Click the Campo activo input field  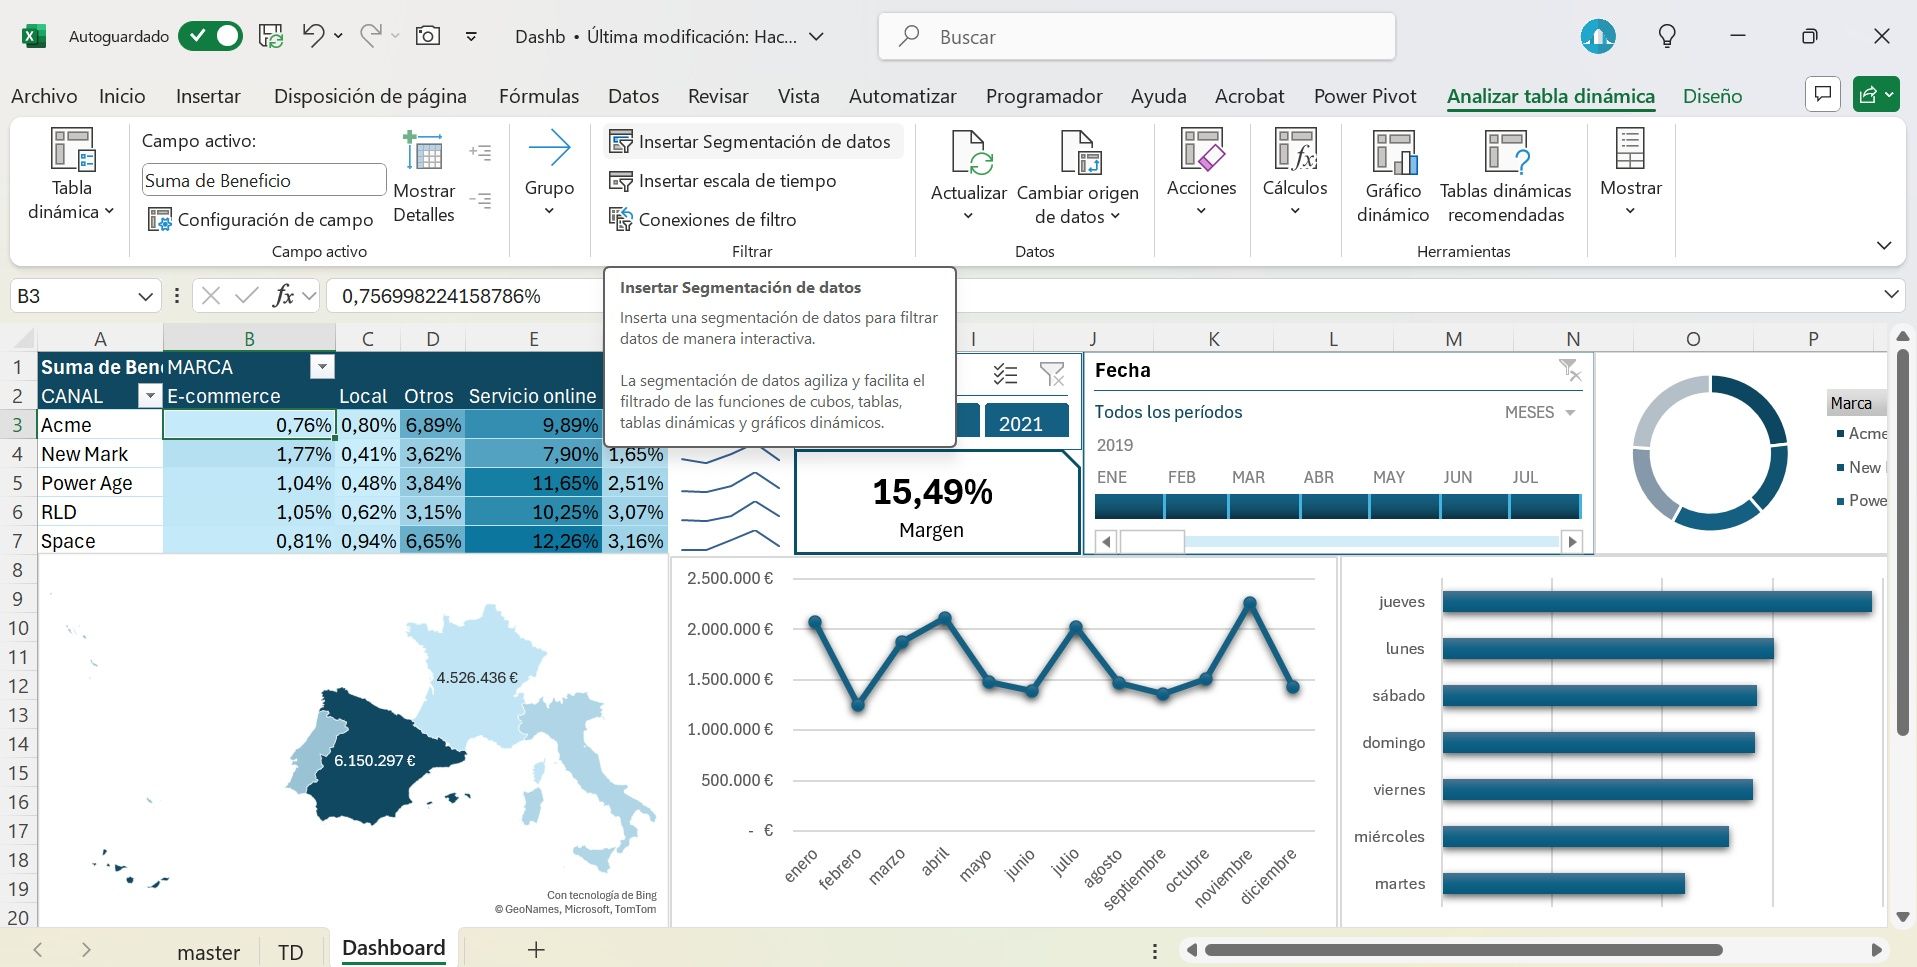tap(264, 180)
